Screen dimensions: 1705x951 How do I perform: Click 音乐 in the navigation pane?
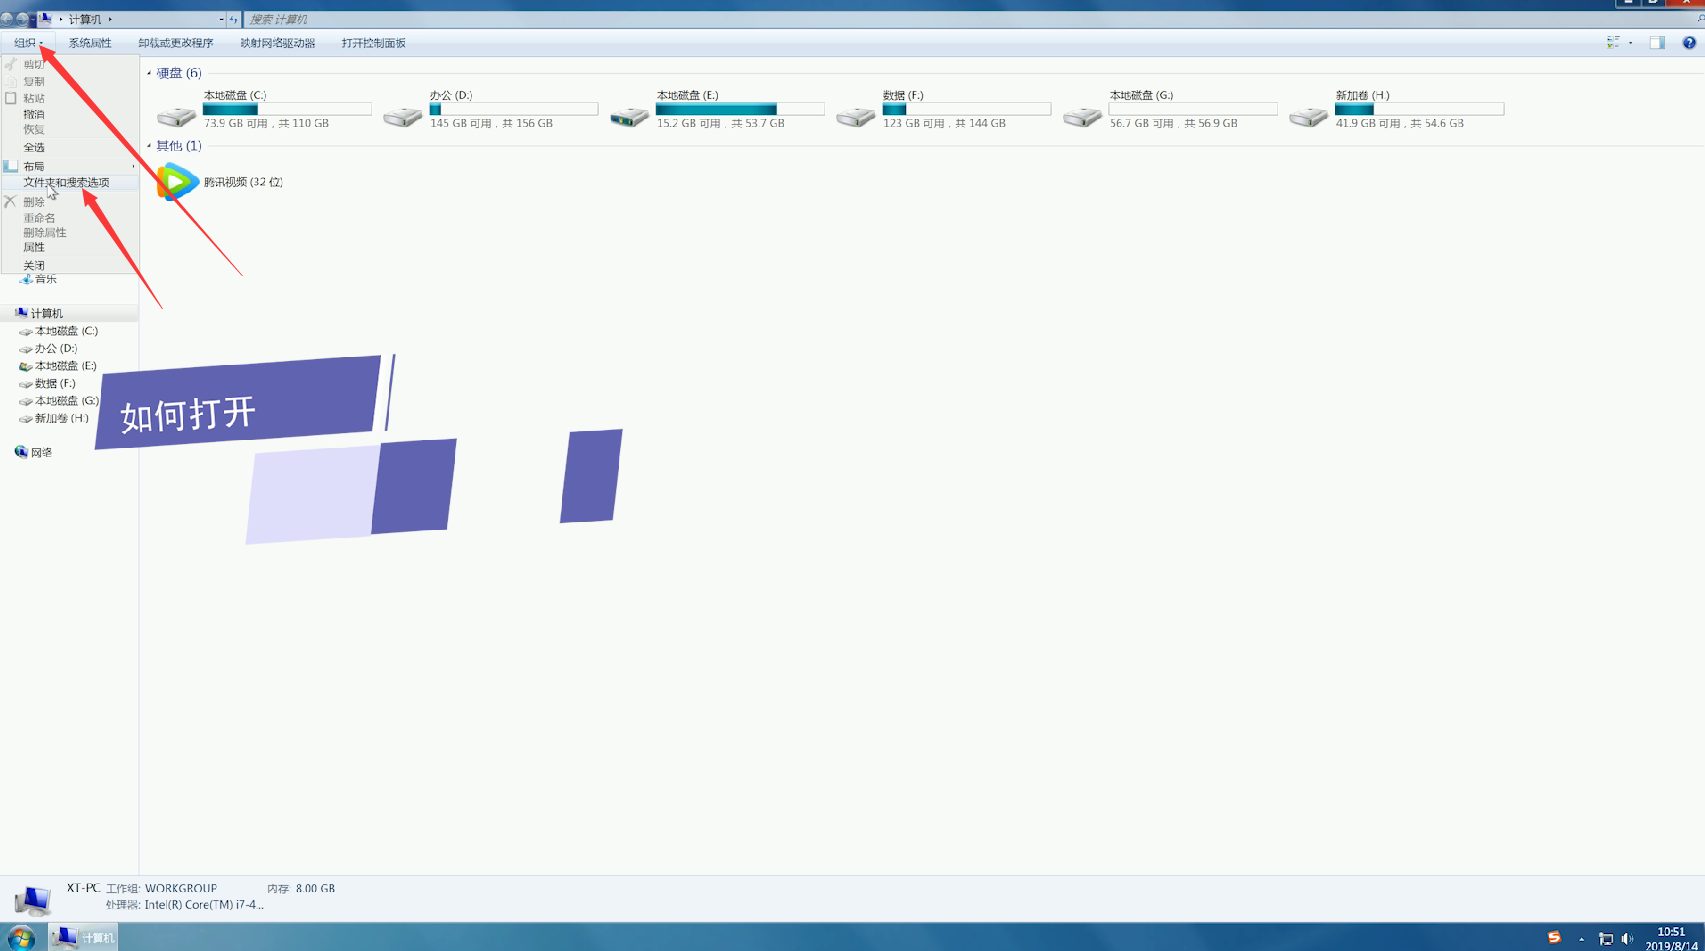click(x=45, y=279)
